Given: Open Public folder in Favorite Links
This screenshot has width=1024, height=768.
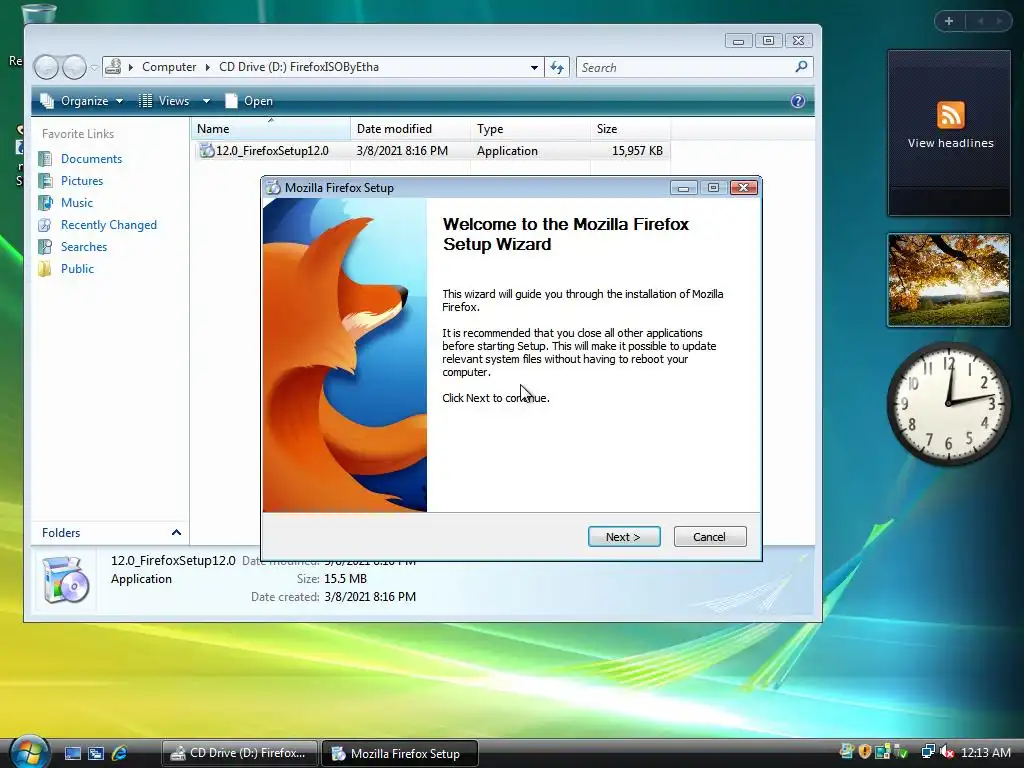Looking at the screenshot, I should pos(77,269).
